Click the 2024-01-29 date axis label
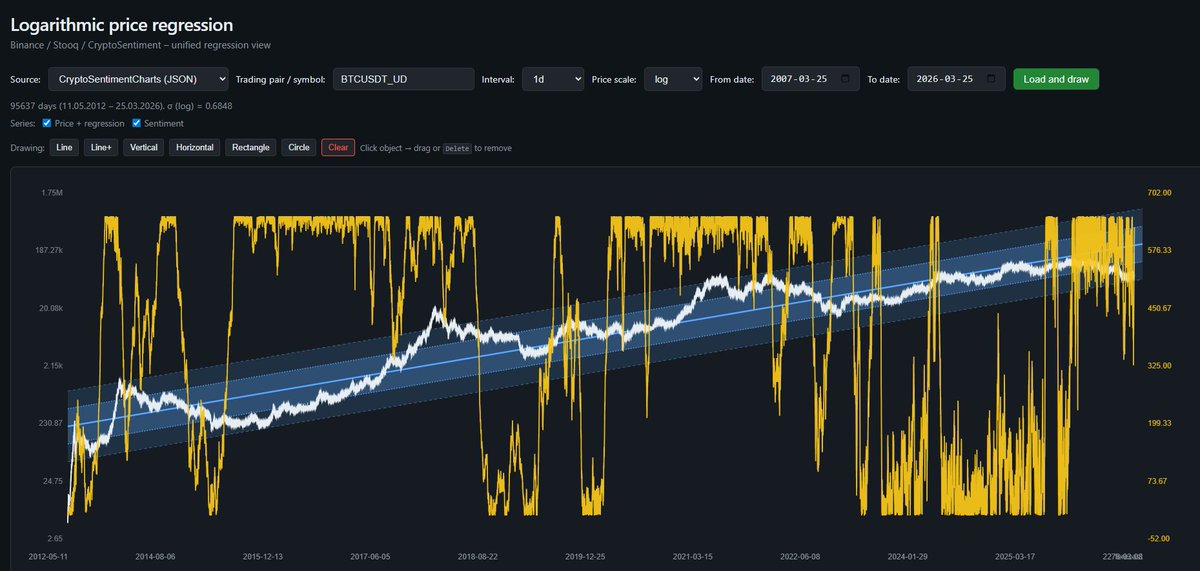Screen dimensions: 1200x571 [907, 556]
